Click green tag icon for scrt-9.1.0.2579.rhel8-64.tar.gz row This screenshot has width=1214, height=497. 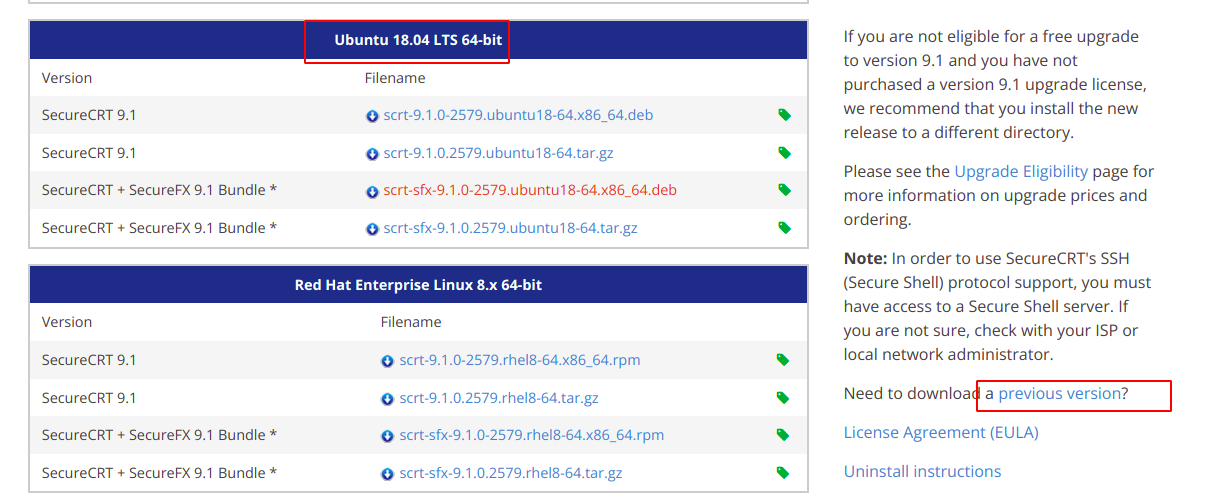tap(785, 398)
